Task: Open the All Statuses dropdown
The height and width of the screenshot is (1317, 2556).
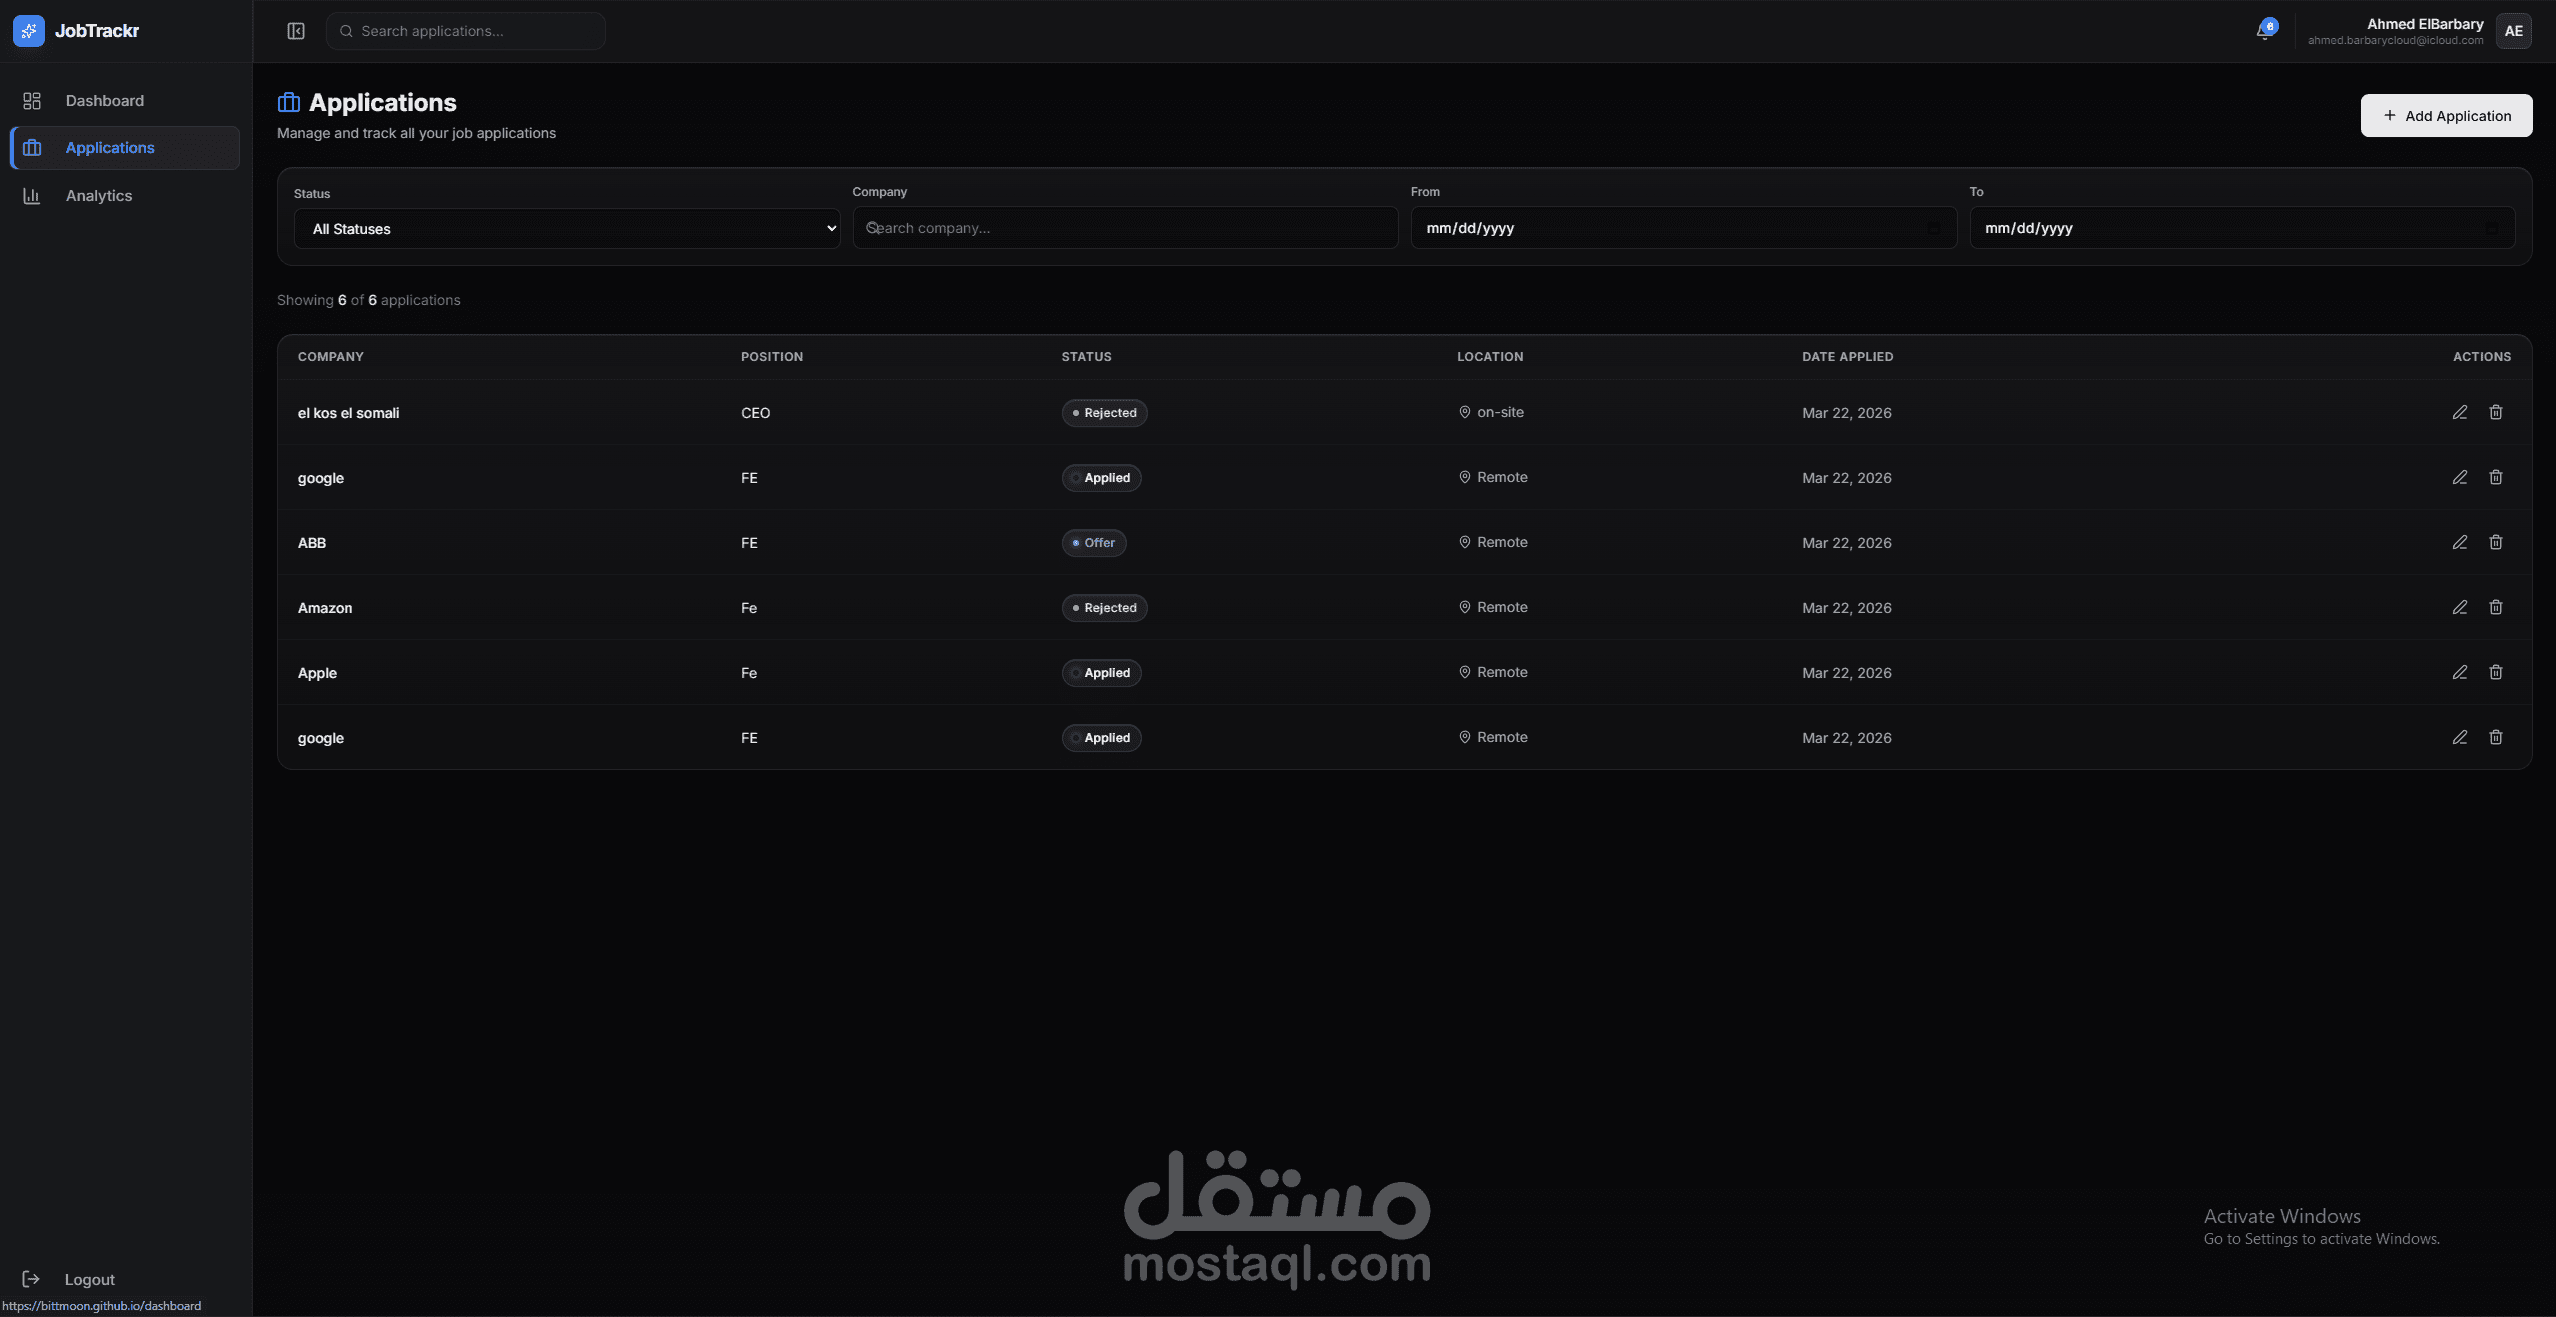Action: coord(566,229)
